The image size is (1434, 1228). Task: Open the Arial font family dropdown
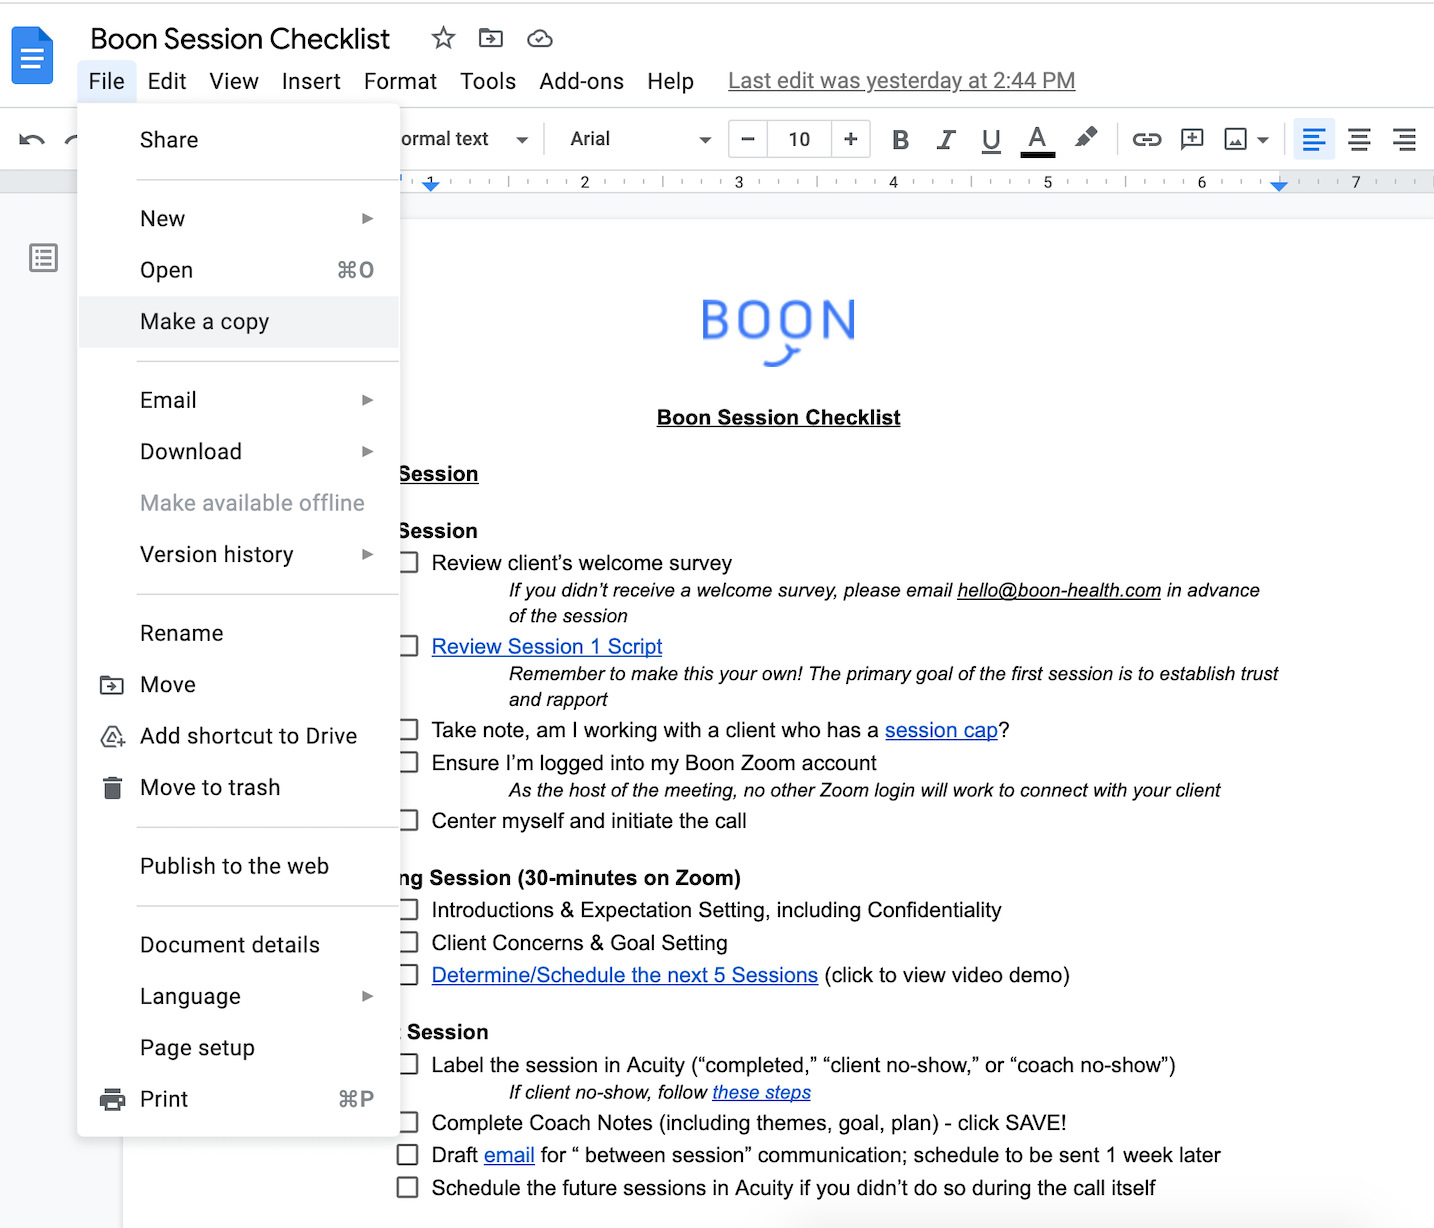coord(640,139)
